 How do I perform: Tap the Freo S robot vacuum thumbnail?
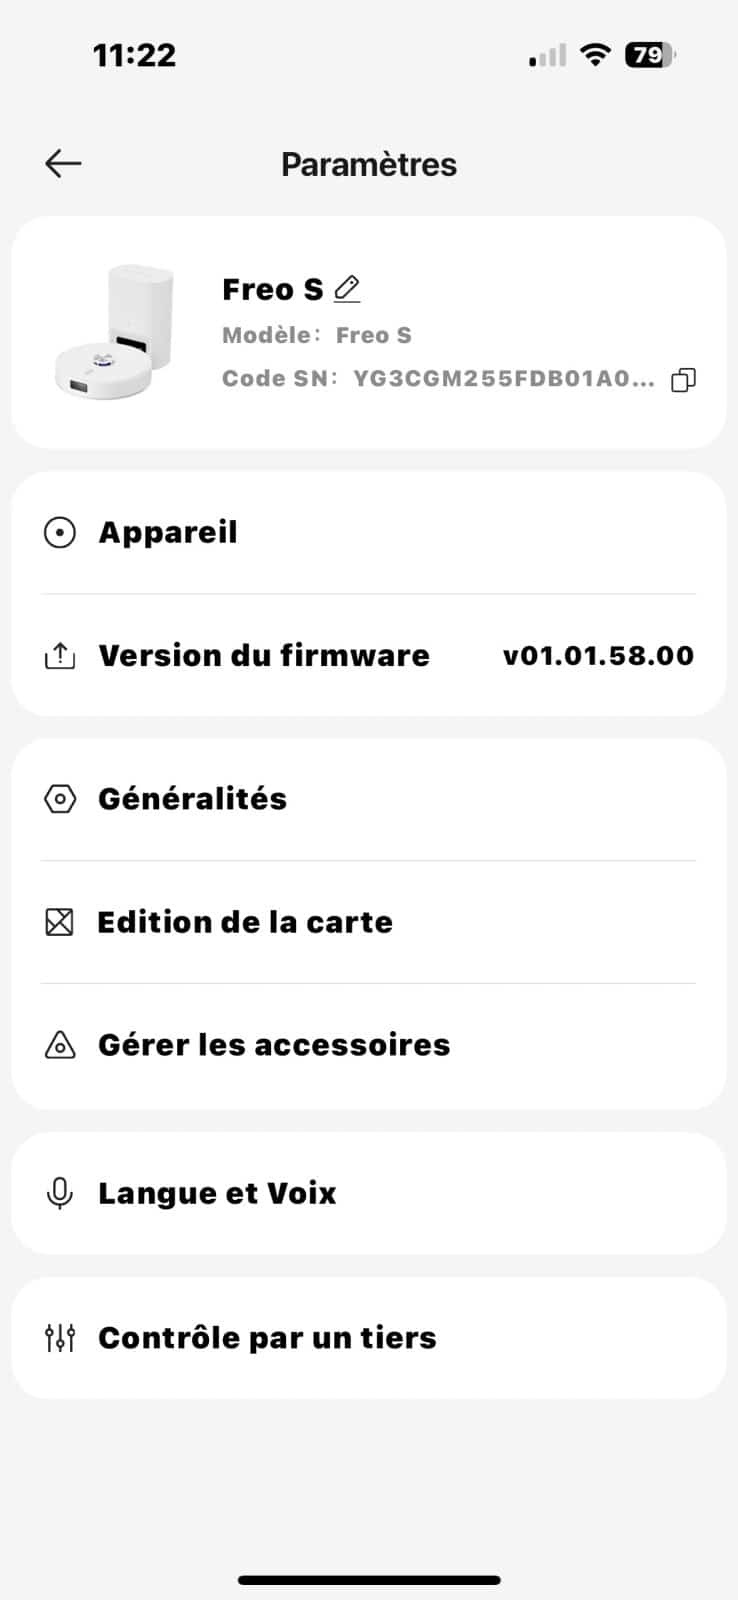point(114,332)
